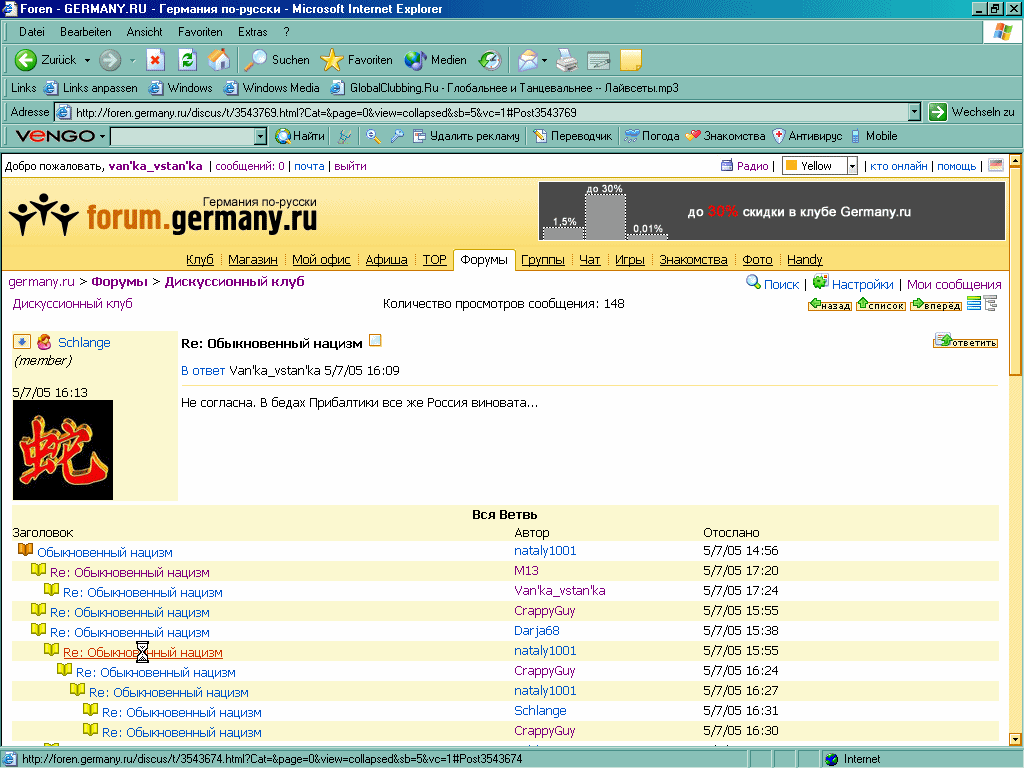Click the ответить reply button

pyautogui.click(x=965, y=342)
